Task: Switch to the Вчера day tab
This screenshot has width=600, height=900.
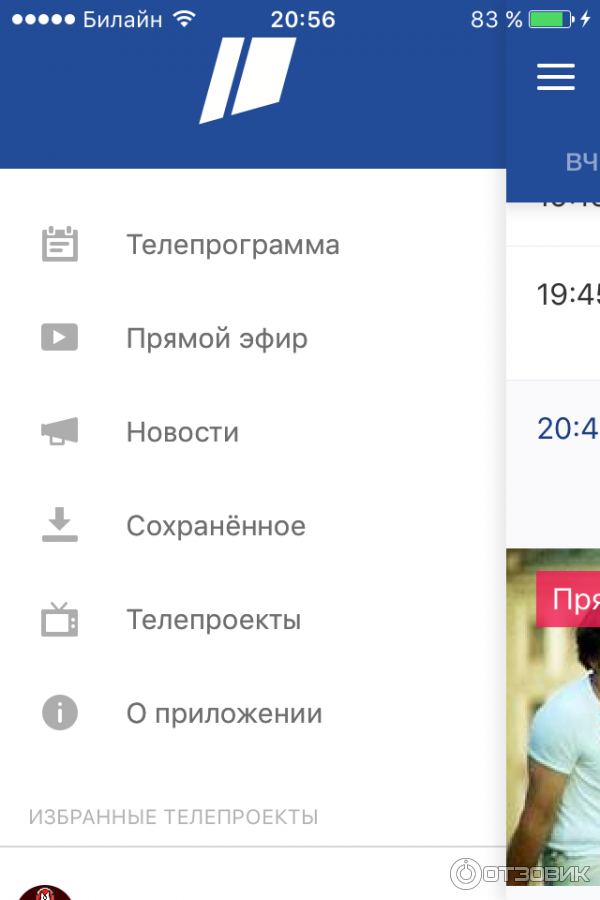Action: [580, 163]
